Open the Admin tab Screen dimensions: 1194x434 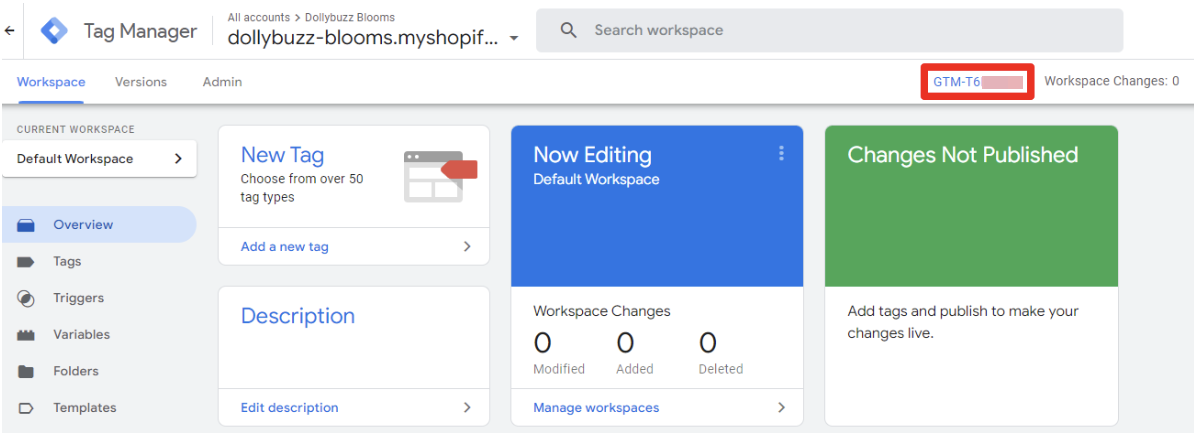click(222, 82)
